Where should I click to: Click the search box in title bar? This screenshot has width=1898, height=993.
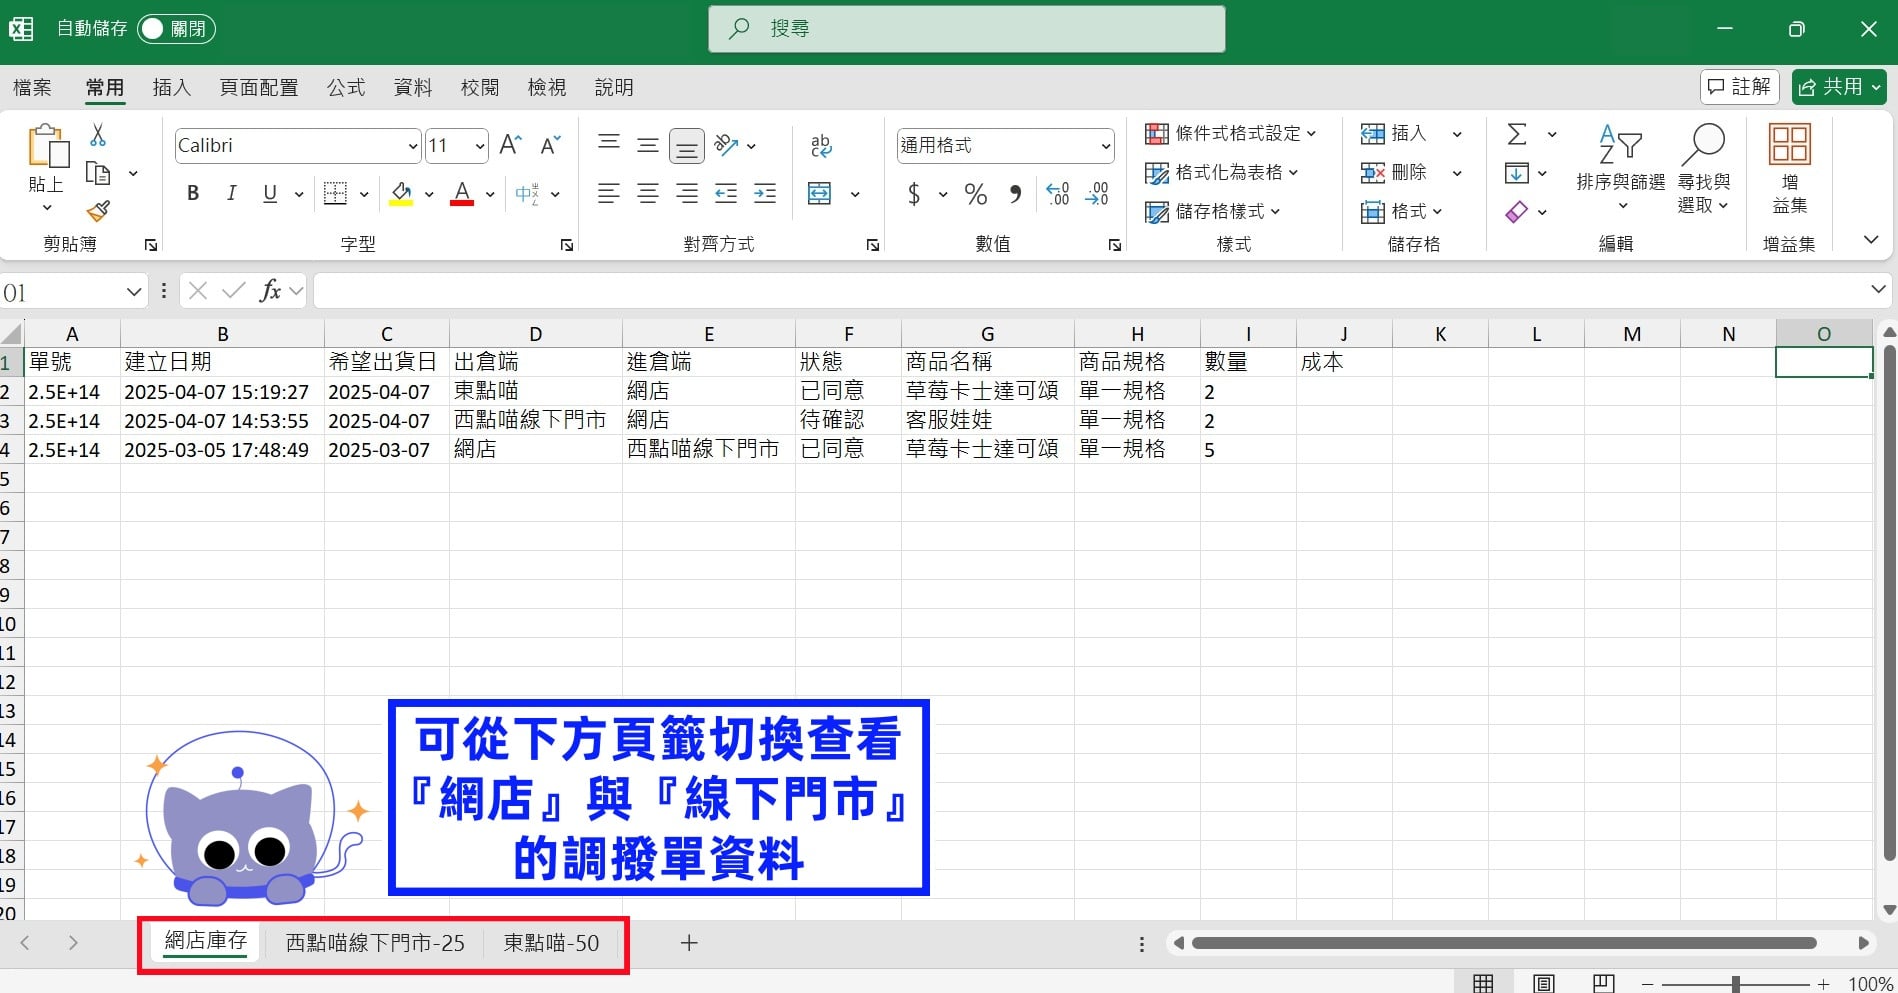coord(967,29)
